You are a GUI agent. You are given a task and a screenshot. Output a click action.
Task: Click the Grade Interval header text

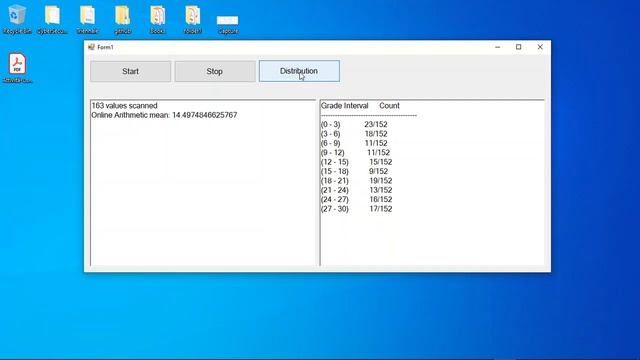point(344,106)
